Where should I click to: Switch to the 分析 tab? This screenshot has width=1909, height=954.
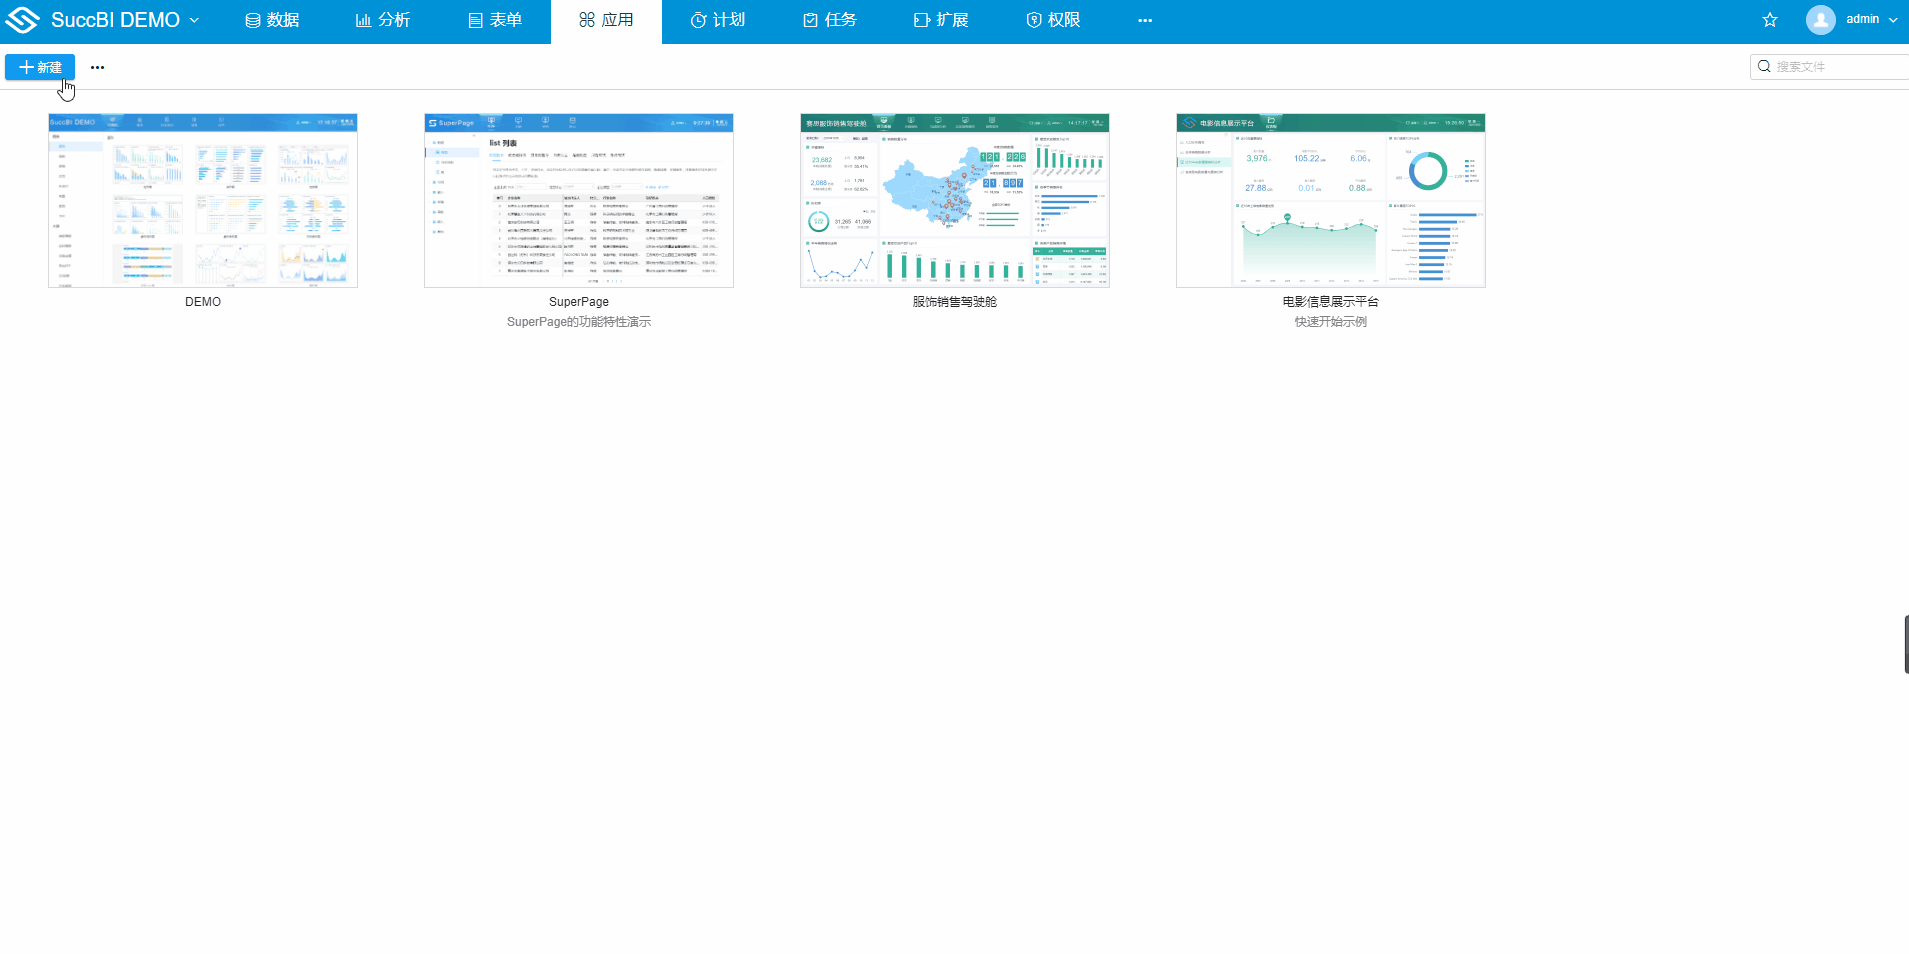(x=383, y=20)
